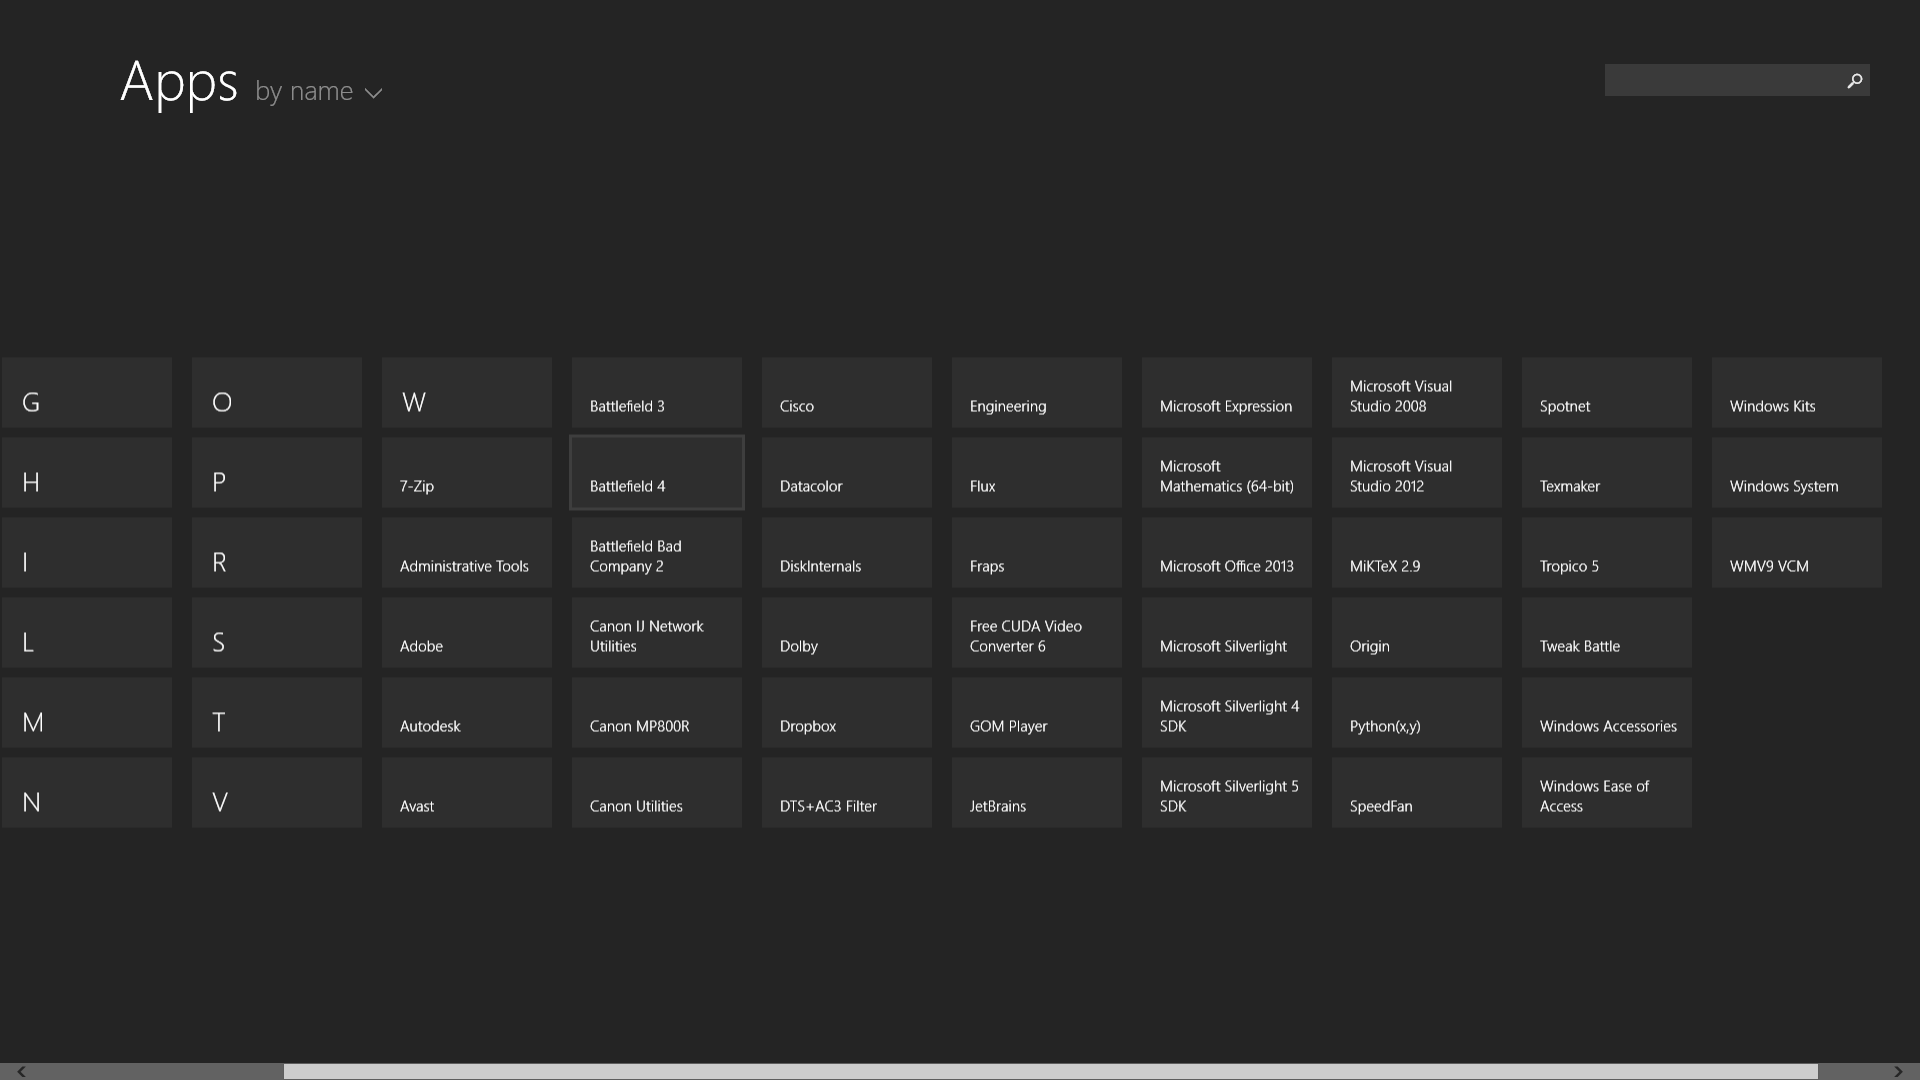Open the Python(x,y) tile

1417,713
